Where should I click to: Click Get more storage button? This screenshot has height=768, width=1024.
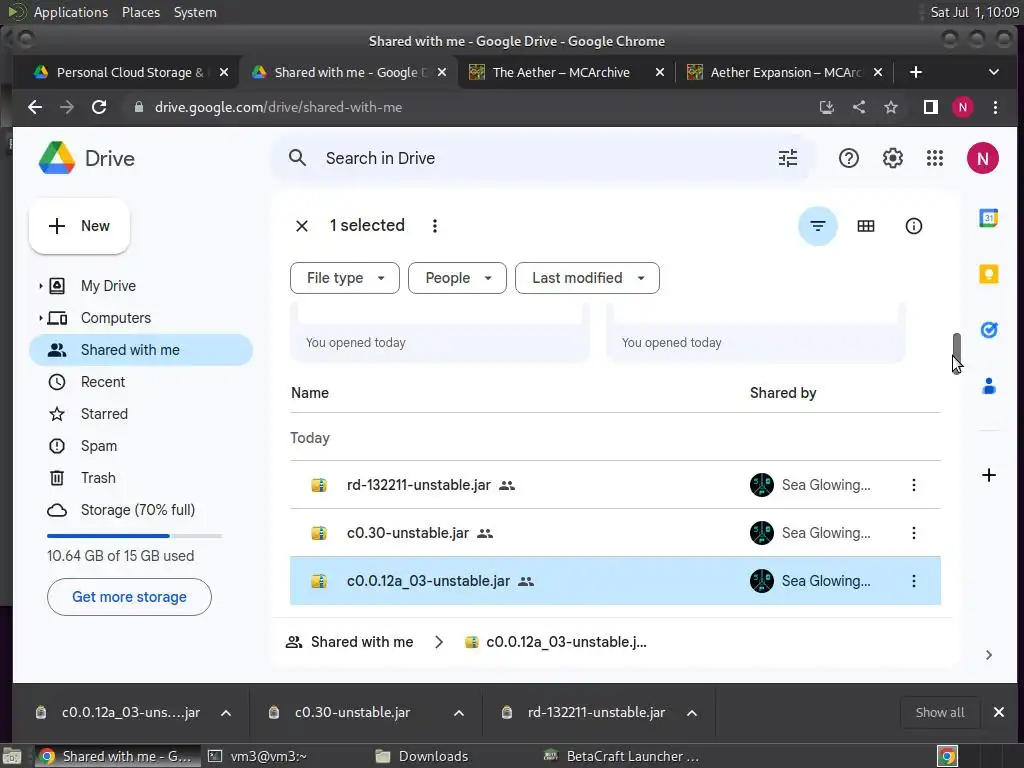[x=129, y=597]
